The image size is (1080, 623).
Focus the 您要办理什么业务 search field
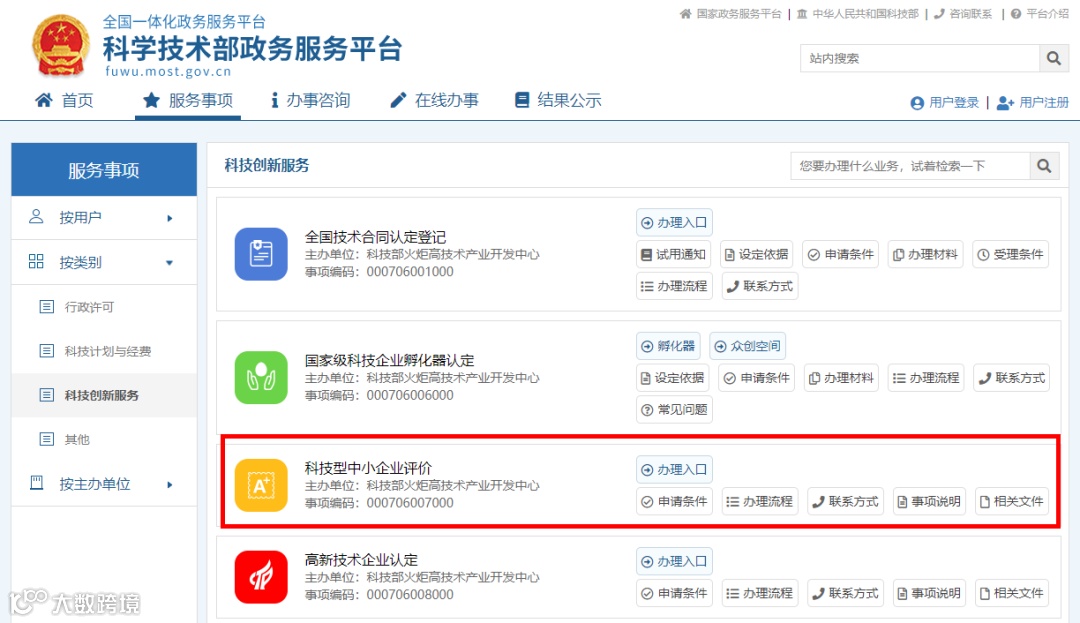(x=910, y=166)
